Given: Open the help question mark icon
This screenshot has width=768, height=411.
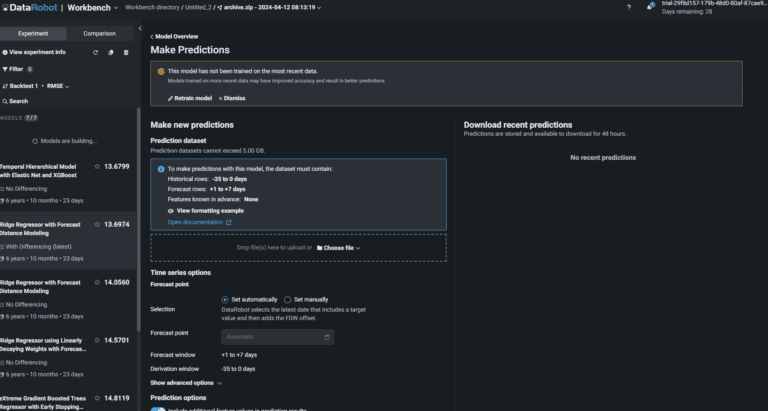Looking at the screenshot, I should click(628, 7).
